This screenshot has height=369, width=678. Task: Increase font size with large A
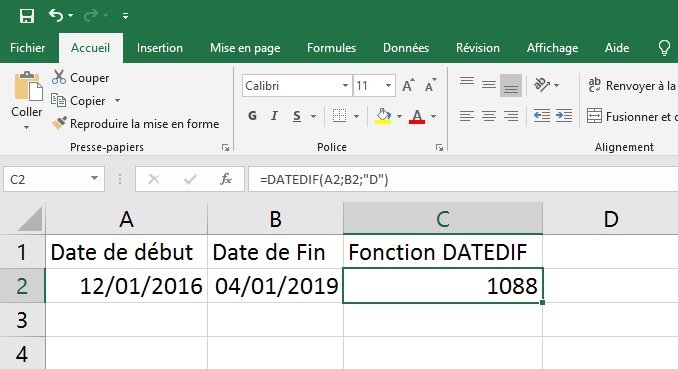(408, 85)
